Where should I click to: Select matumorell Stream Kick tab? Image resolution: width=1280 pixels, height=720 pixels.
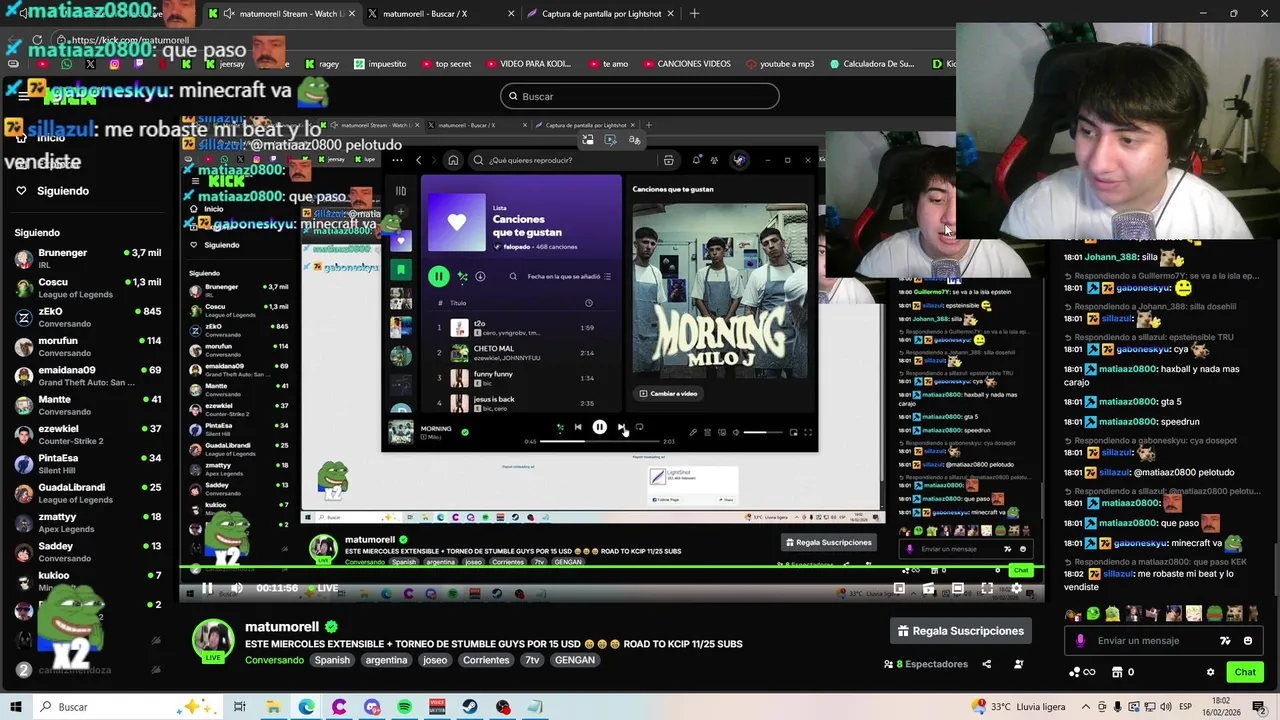pyautogui.click(x=281, y=14)
